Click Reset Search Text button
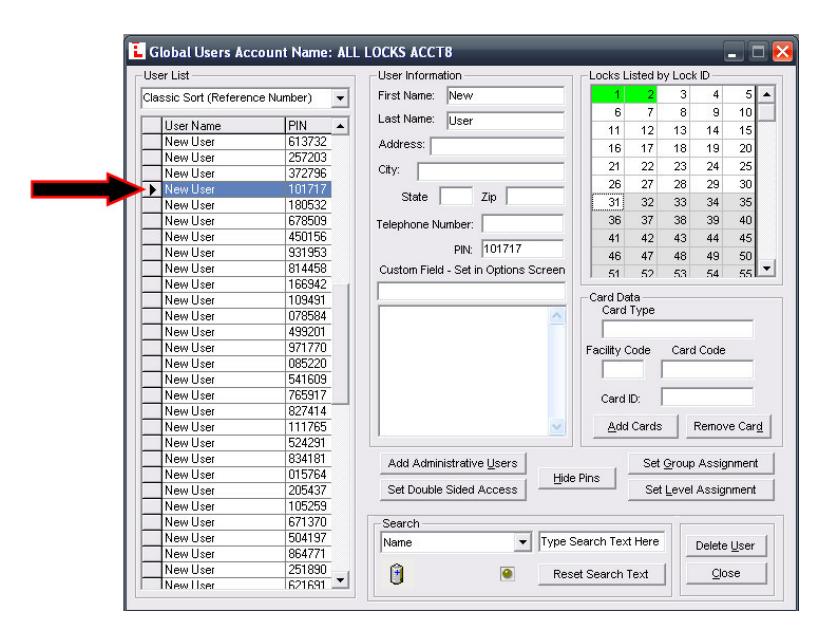Image resolution: width=826 pixels, height=634 pixels. [601, 574]
